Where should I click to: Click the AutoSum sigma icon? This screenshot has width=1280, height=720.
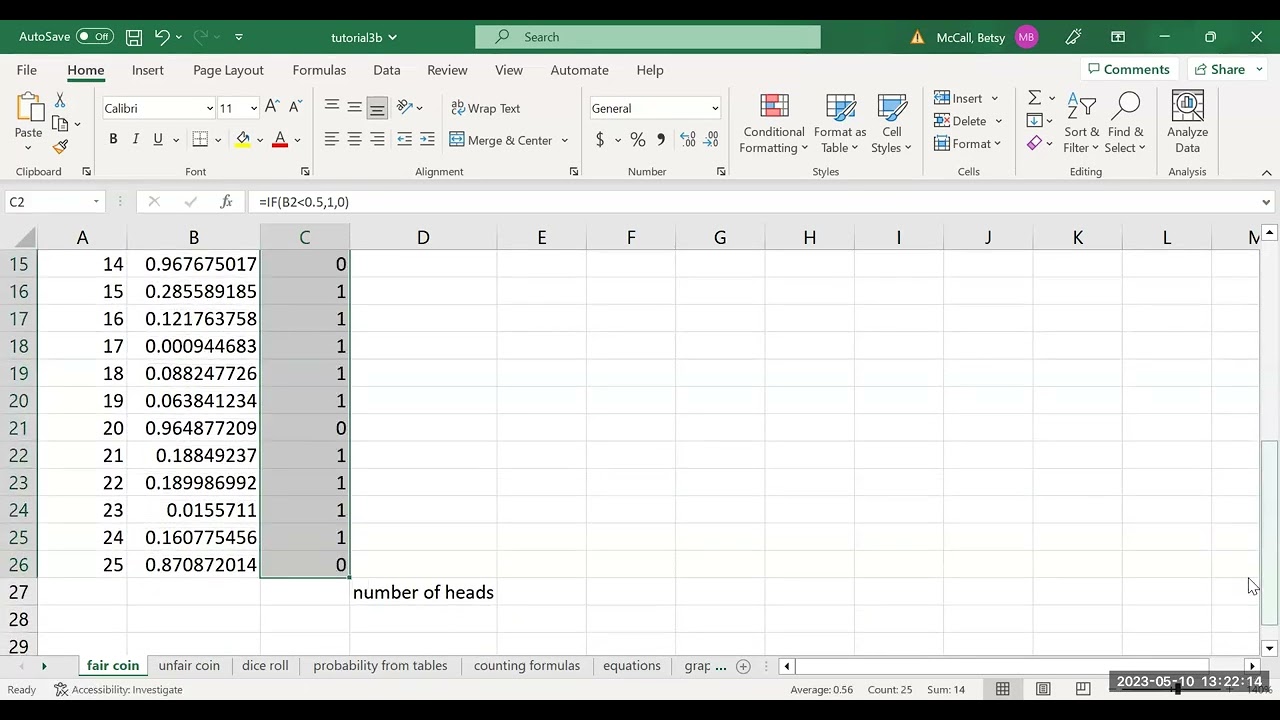[x=1035, y=98]
